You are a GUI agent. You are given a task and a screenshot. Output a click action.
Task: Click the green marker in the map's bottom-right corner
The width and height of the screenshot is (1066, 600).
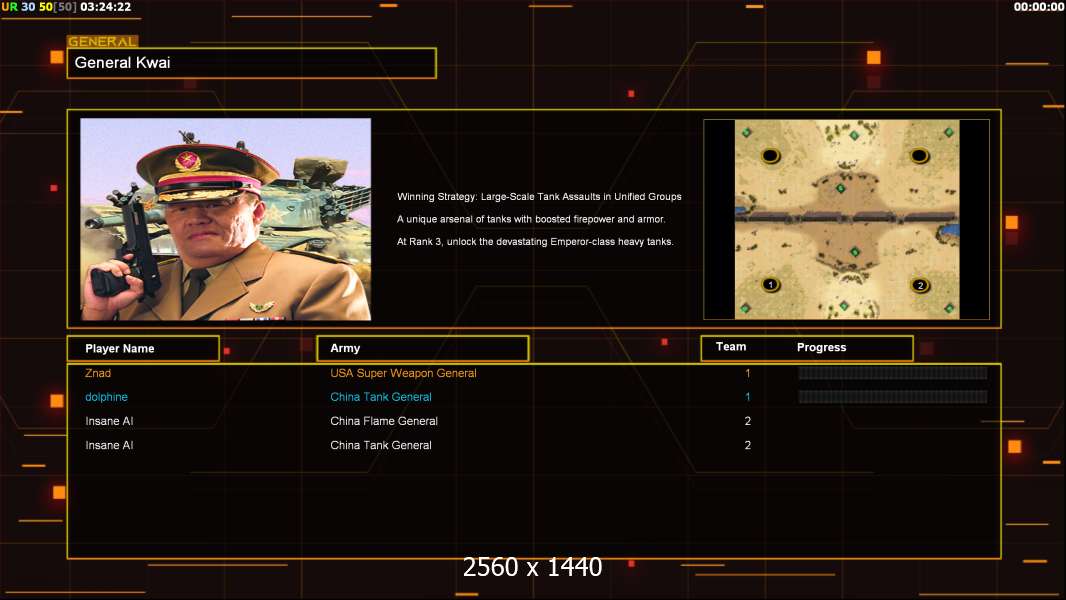(x=949, y=308)
